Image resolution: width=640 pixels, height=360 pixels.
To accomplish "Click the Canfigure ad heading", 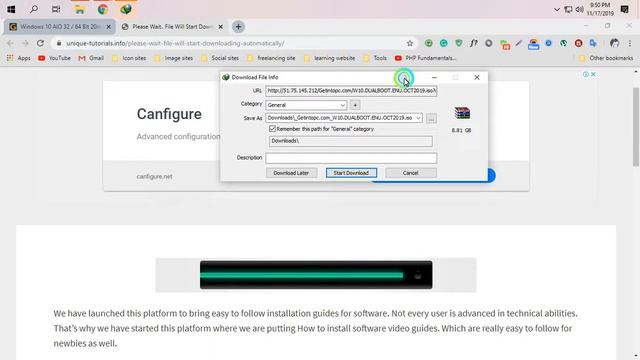I will 169,114.
